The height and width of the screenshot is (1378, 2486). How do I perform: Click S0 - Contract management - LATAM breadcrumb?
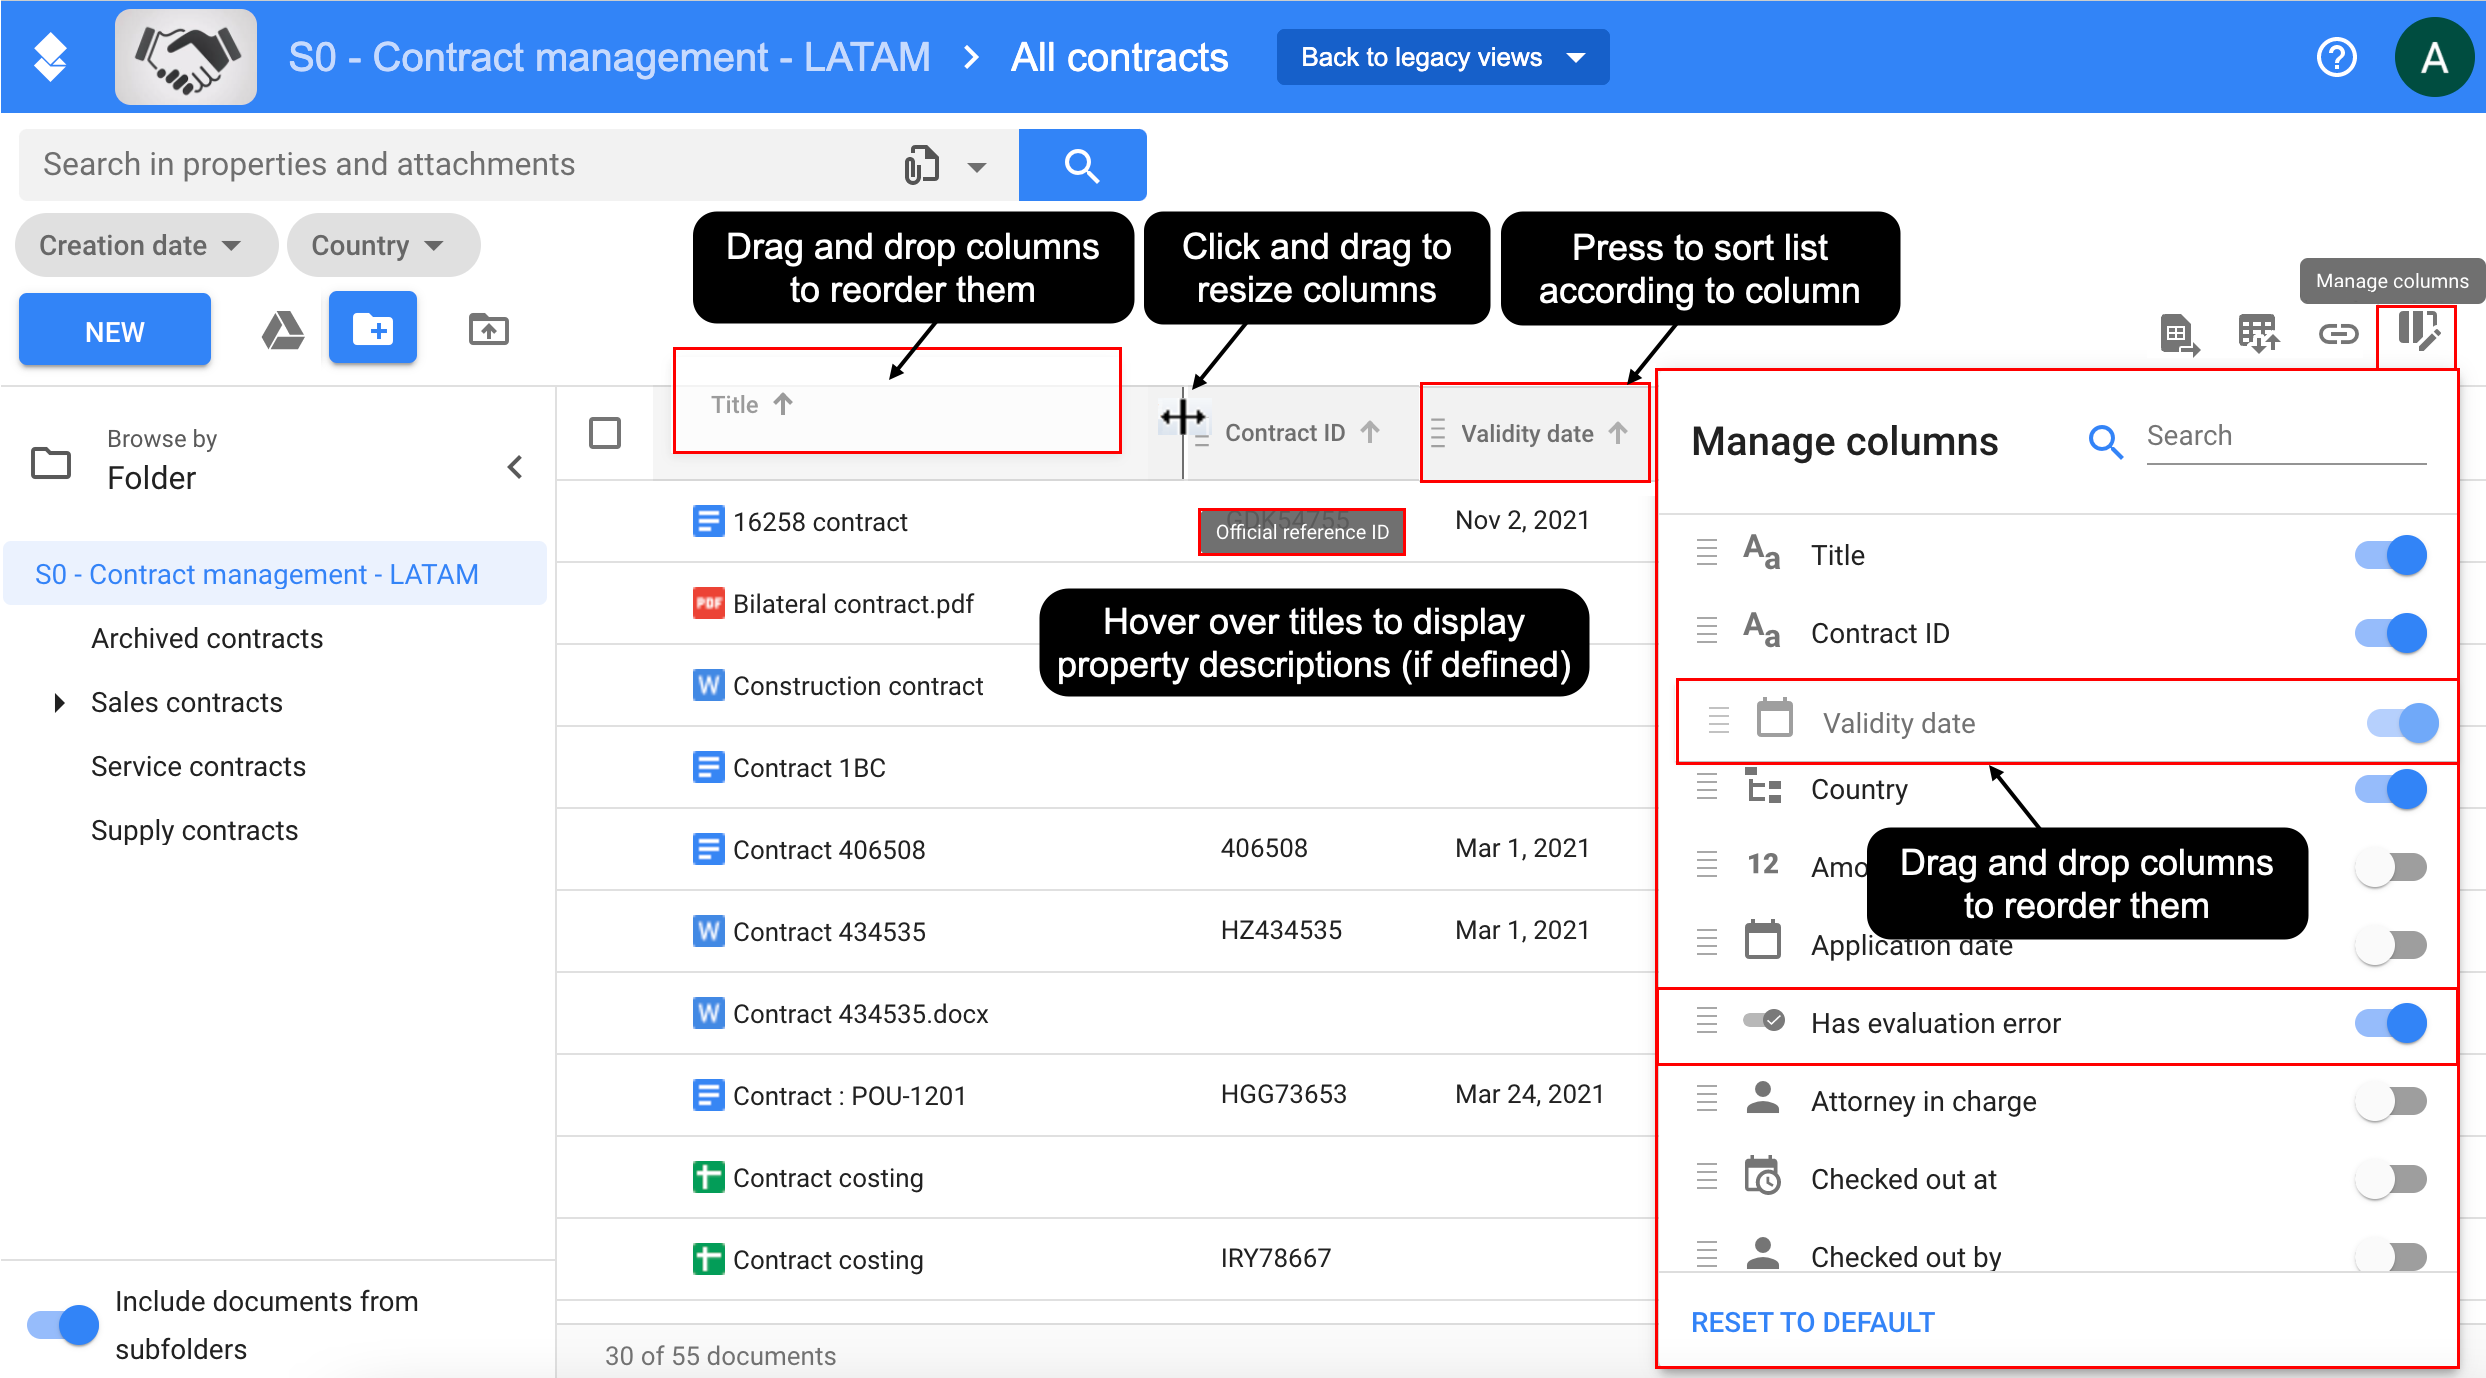coord(609,57)
